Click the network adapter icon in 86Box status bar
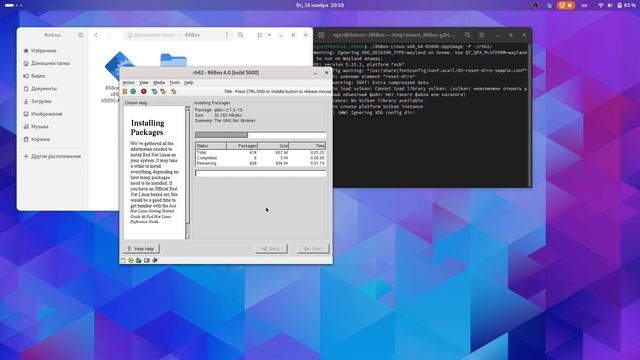This screenshot has height=360, width=640. pos(147,260)
